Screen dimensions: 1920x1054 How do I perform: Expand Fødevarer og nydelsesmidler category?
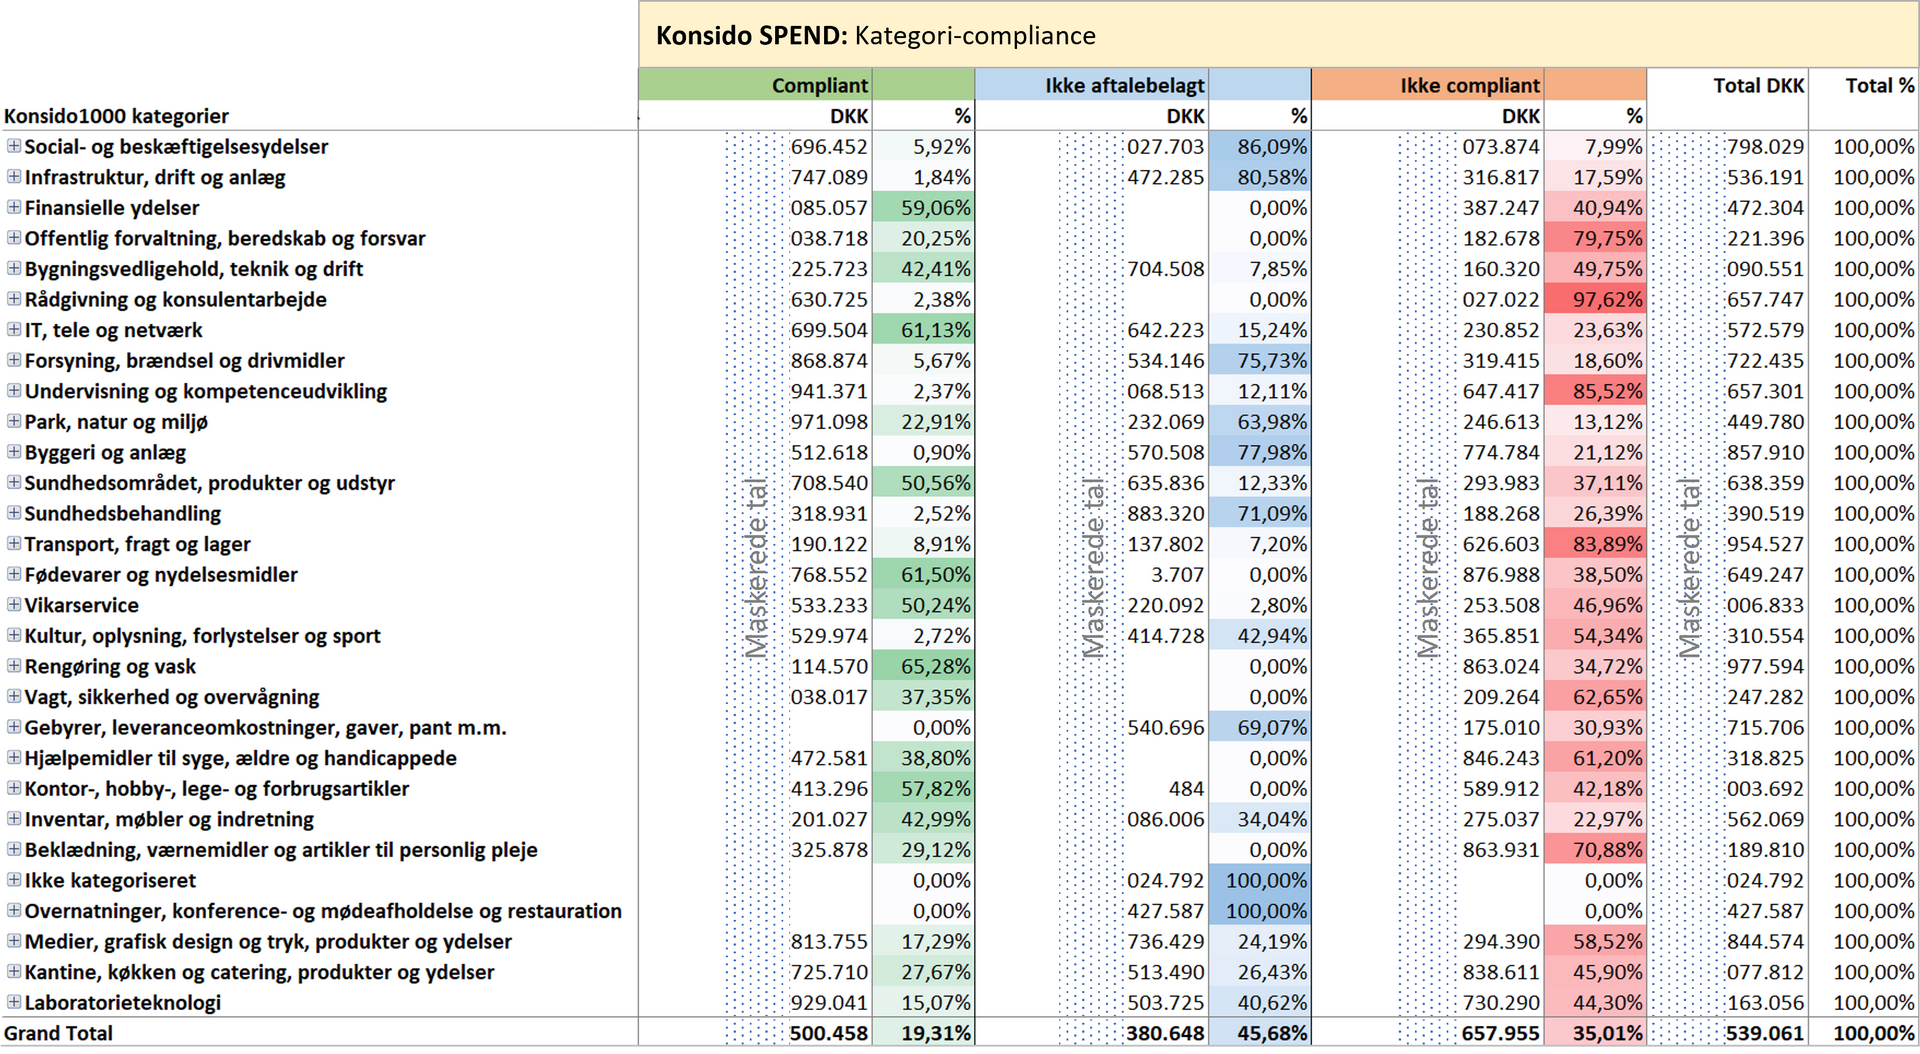click(14, 574)
